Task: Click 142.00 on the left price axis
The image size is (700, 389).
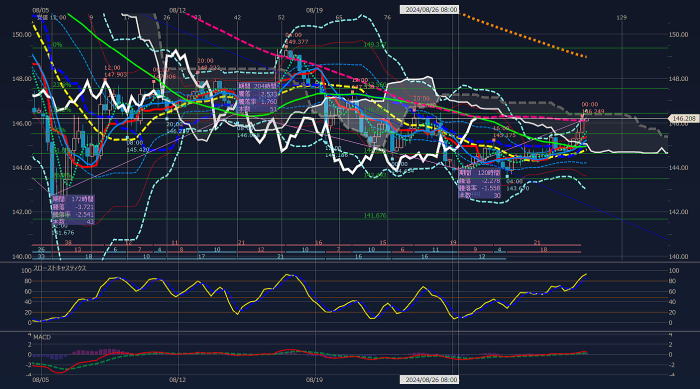Action: pyautogui.click(x=21, y=212)
